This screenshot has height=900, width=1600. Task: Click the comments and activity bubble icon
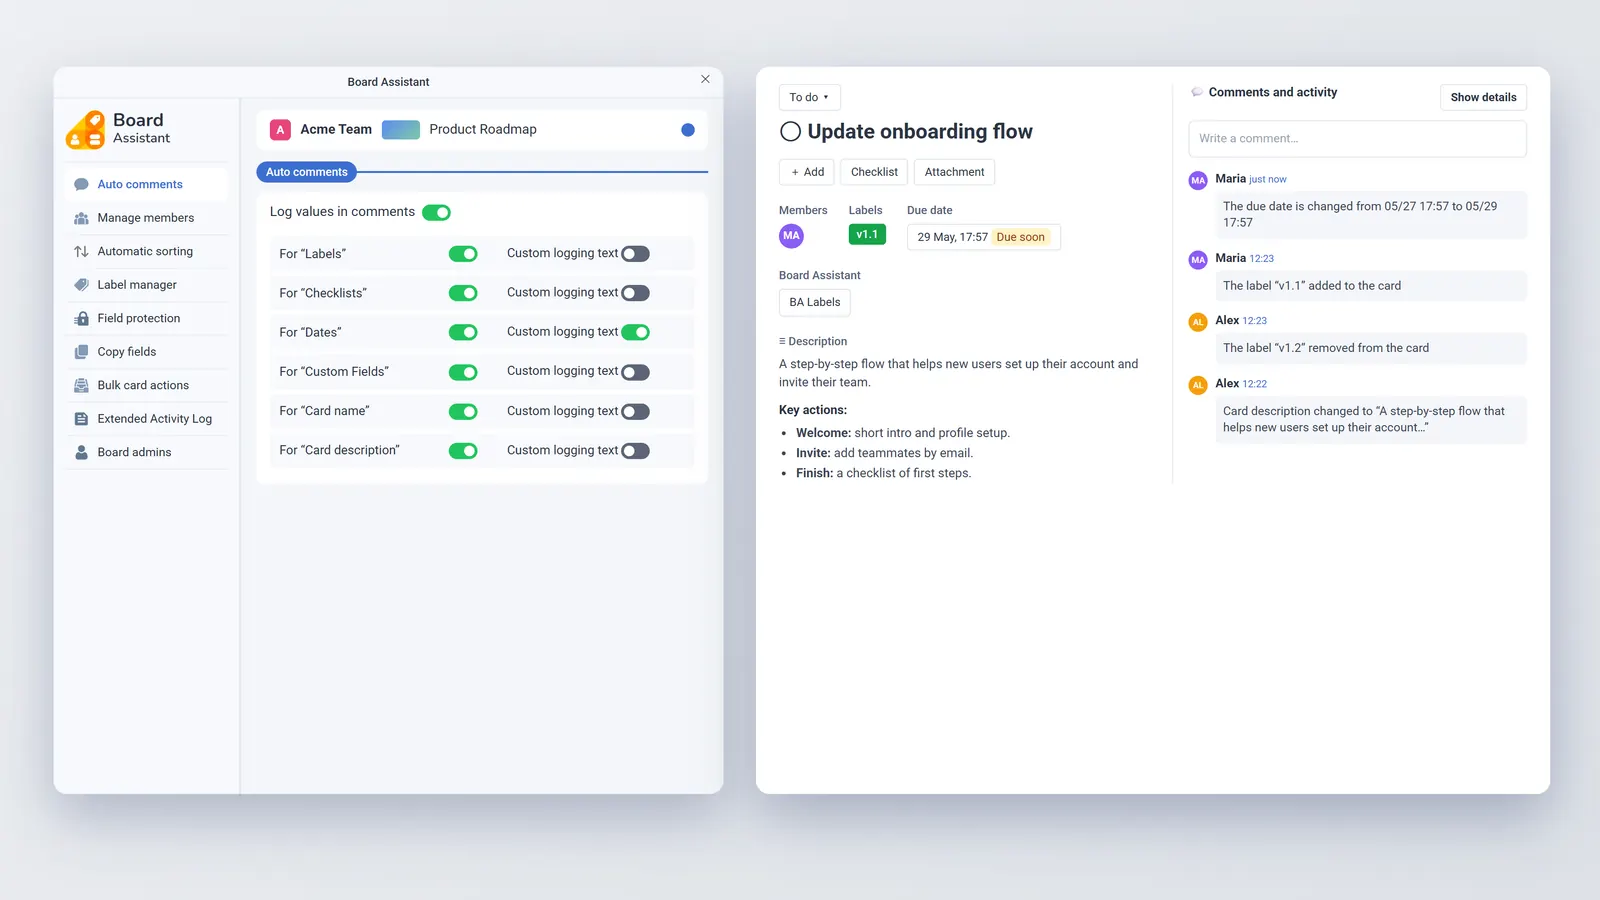pyautogui.click(x=1196, y=92)
